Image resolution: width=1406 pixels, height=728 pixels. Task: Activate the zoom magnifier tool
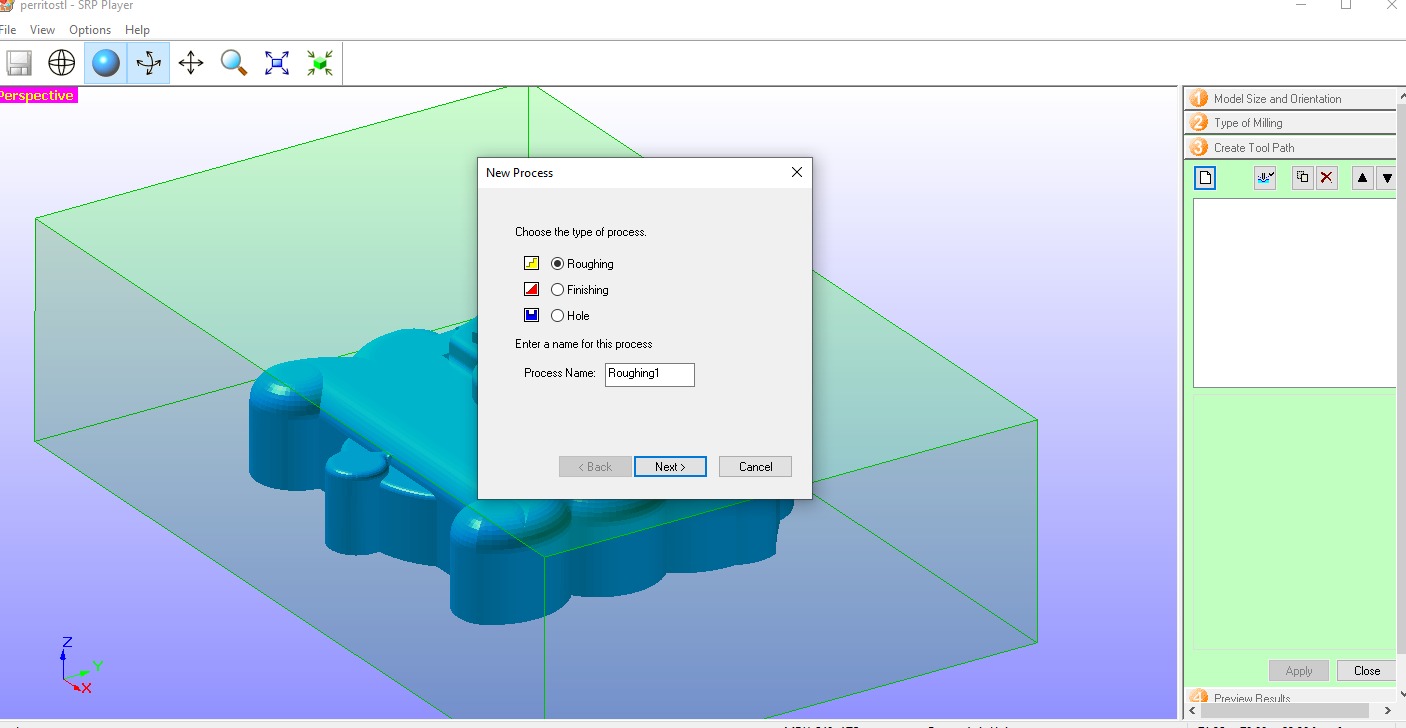[234, 63]
